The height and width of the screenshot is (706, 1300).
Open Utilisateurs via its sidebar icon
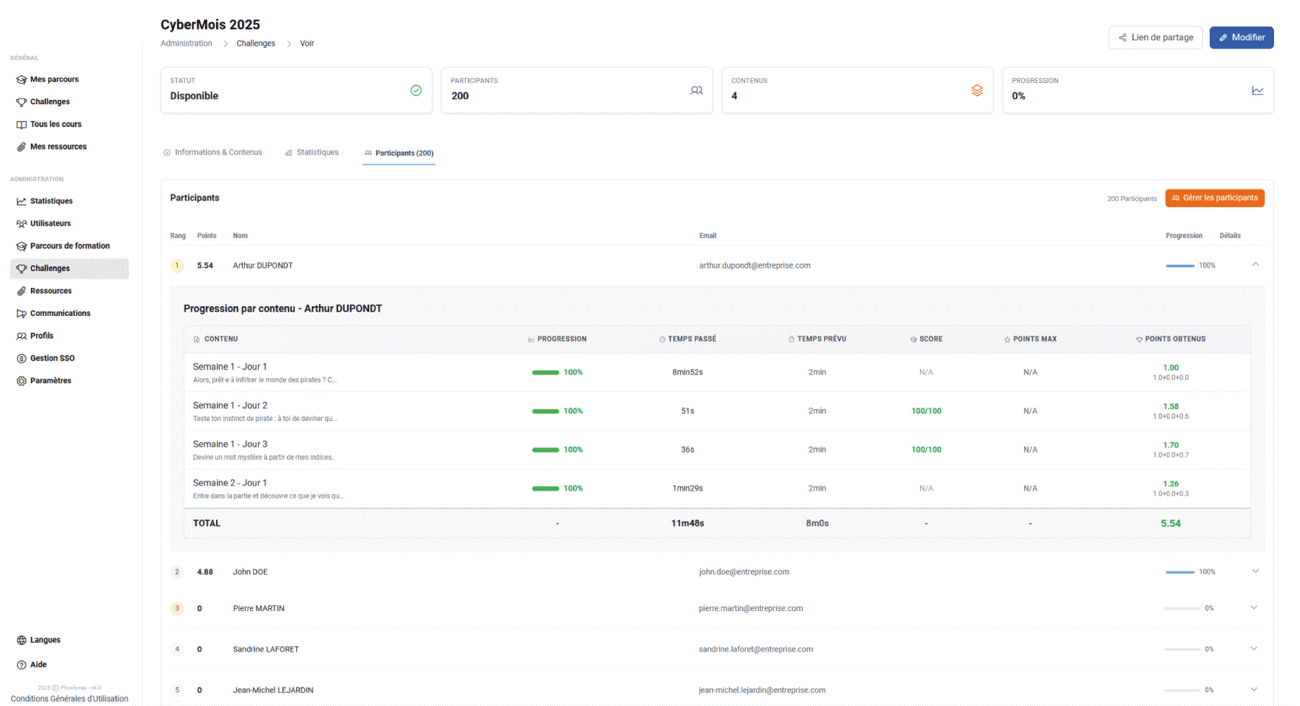[x=21, y=224]
